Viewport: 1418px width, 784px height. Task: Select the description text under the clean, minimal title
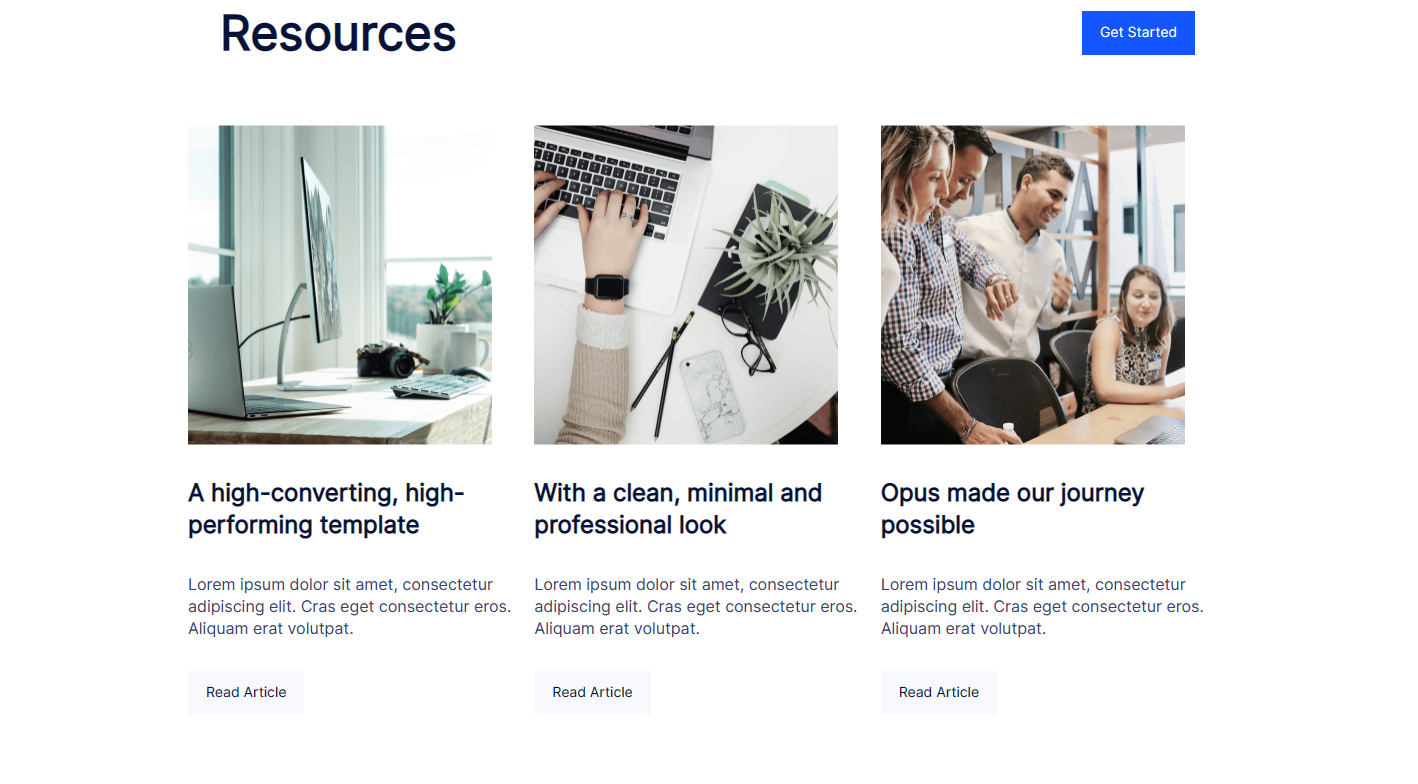click(x=696, y=606)
